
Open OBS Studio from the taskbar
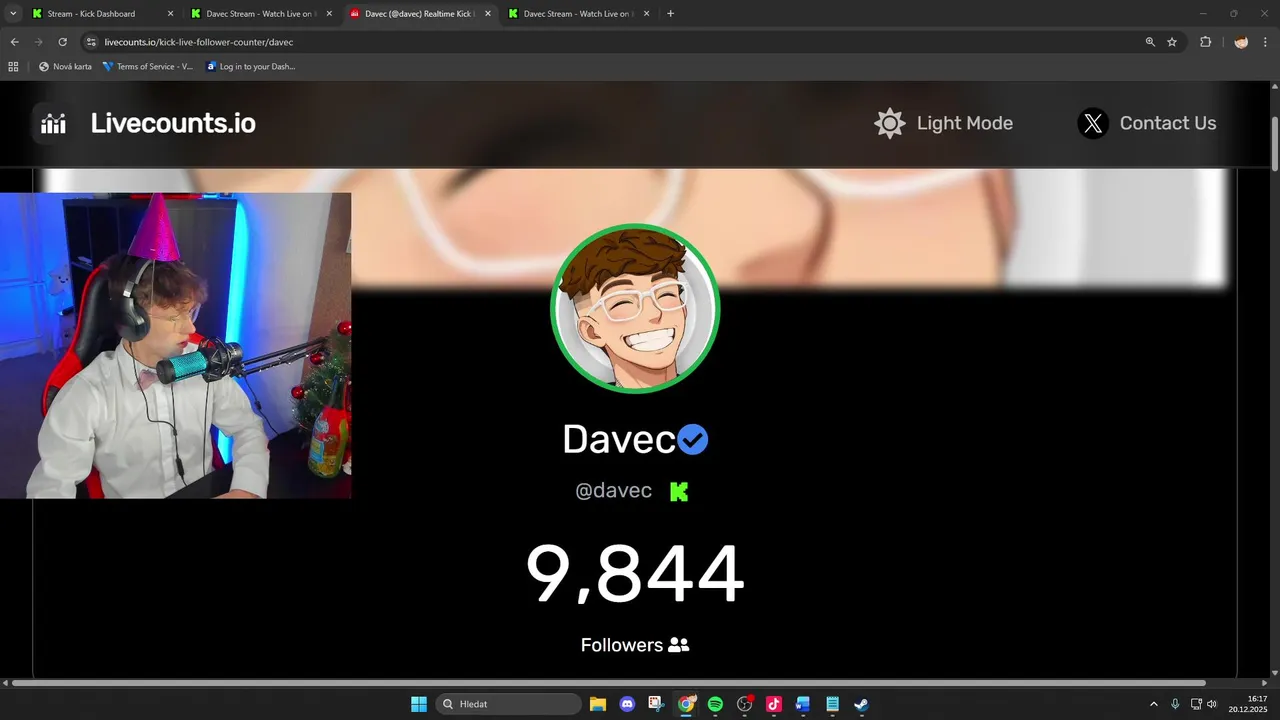(x=744, y=704)
